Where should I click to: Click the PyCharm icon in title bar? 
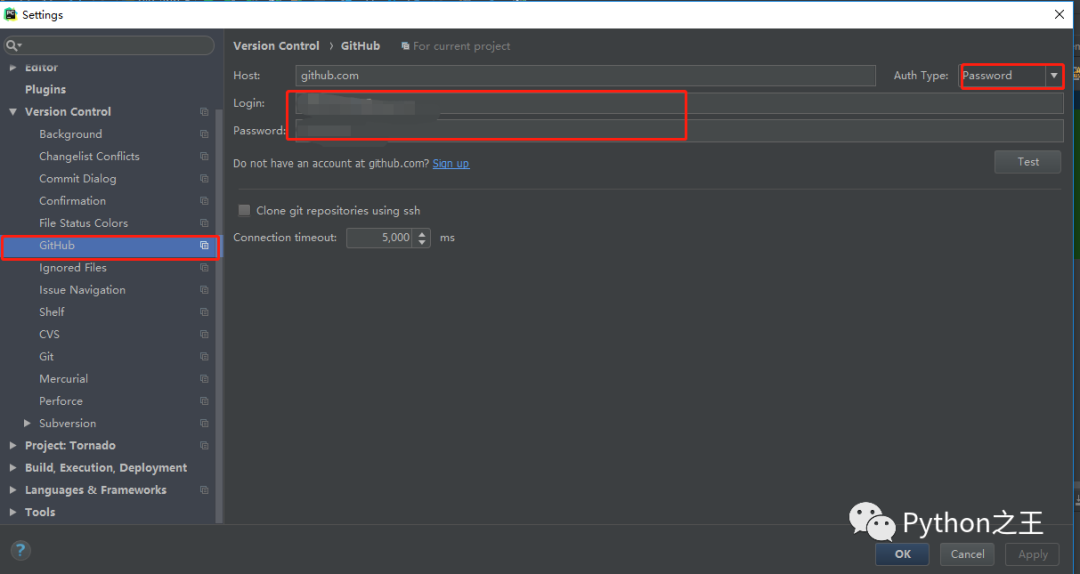click(10, 14)
